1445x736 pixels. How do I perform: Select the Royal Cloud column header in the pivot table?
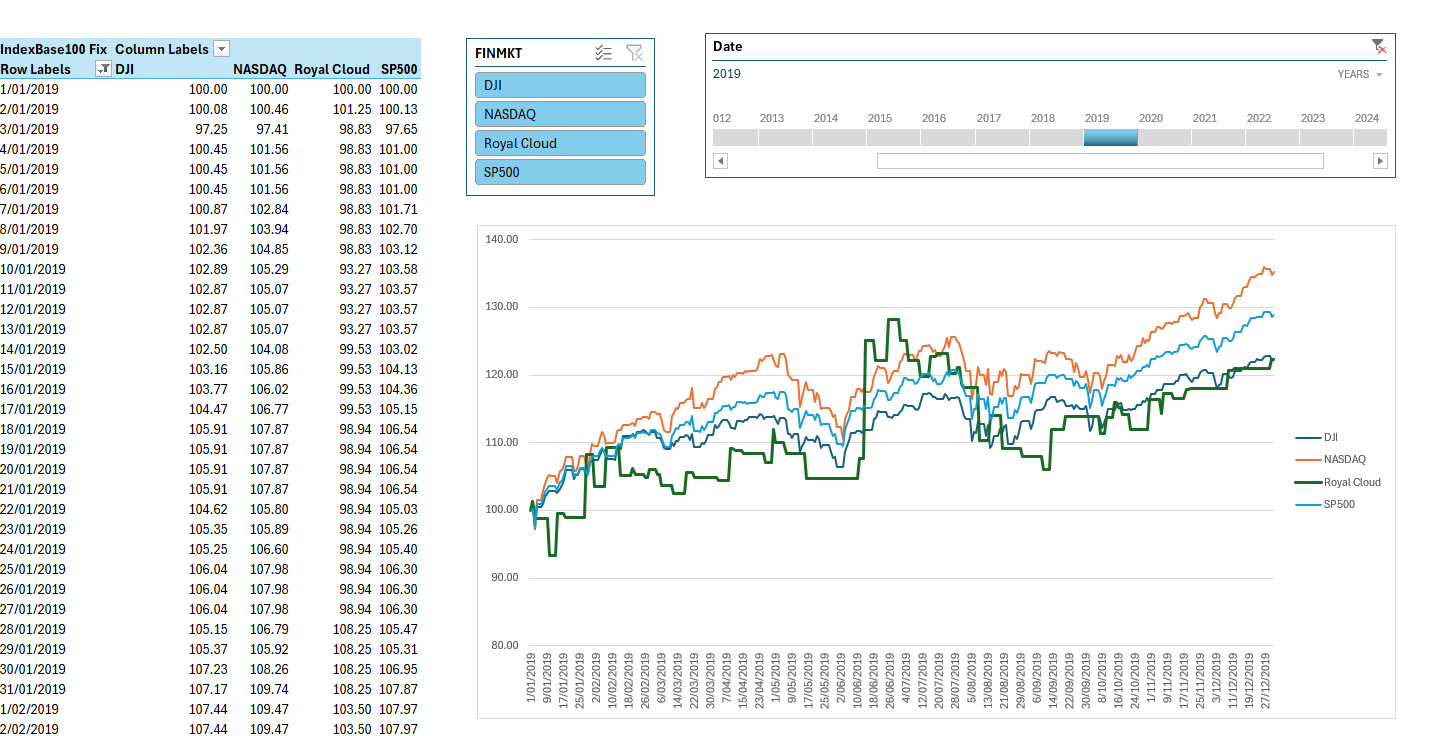point(332,69)
